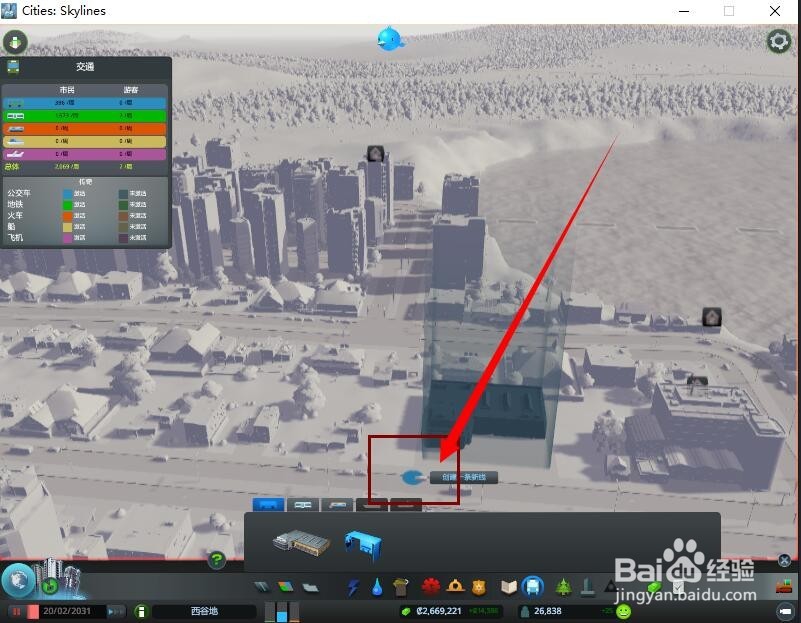Select the green metro row in statistics
Screen dimensions: 801x623
point(85,115)
